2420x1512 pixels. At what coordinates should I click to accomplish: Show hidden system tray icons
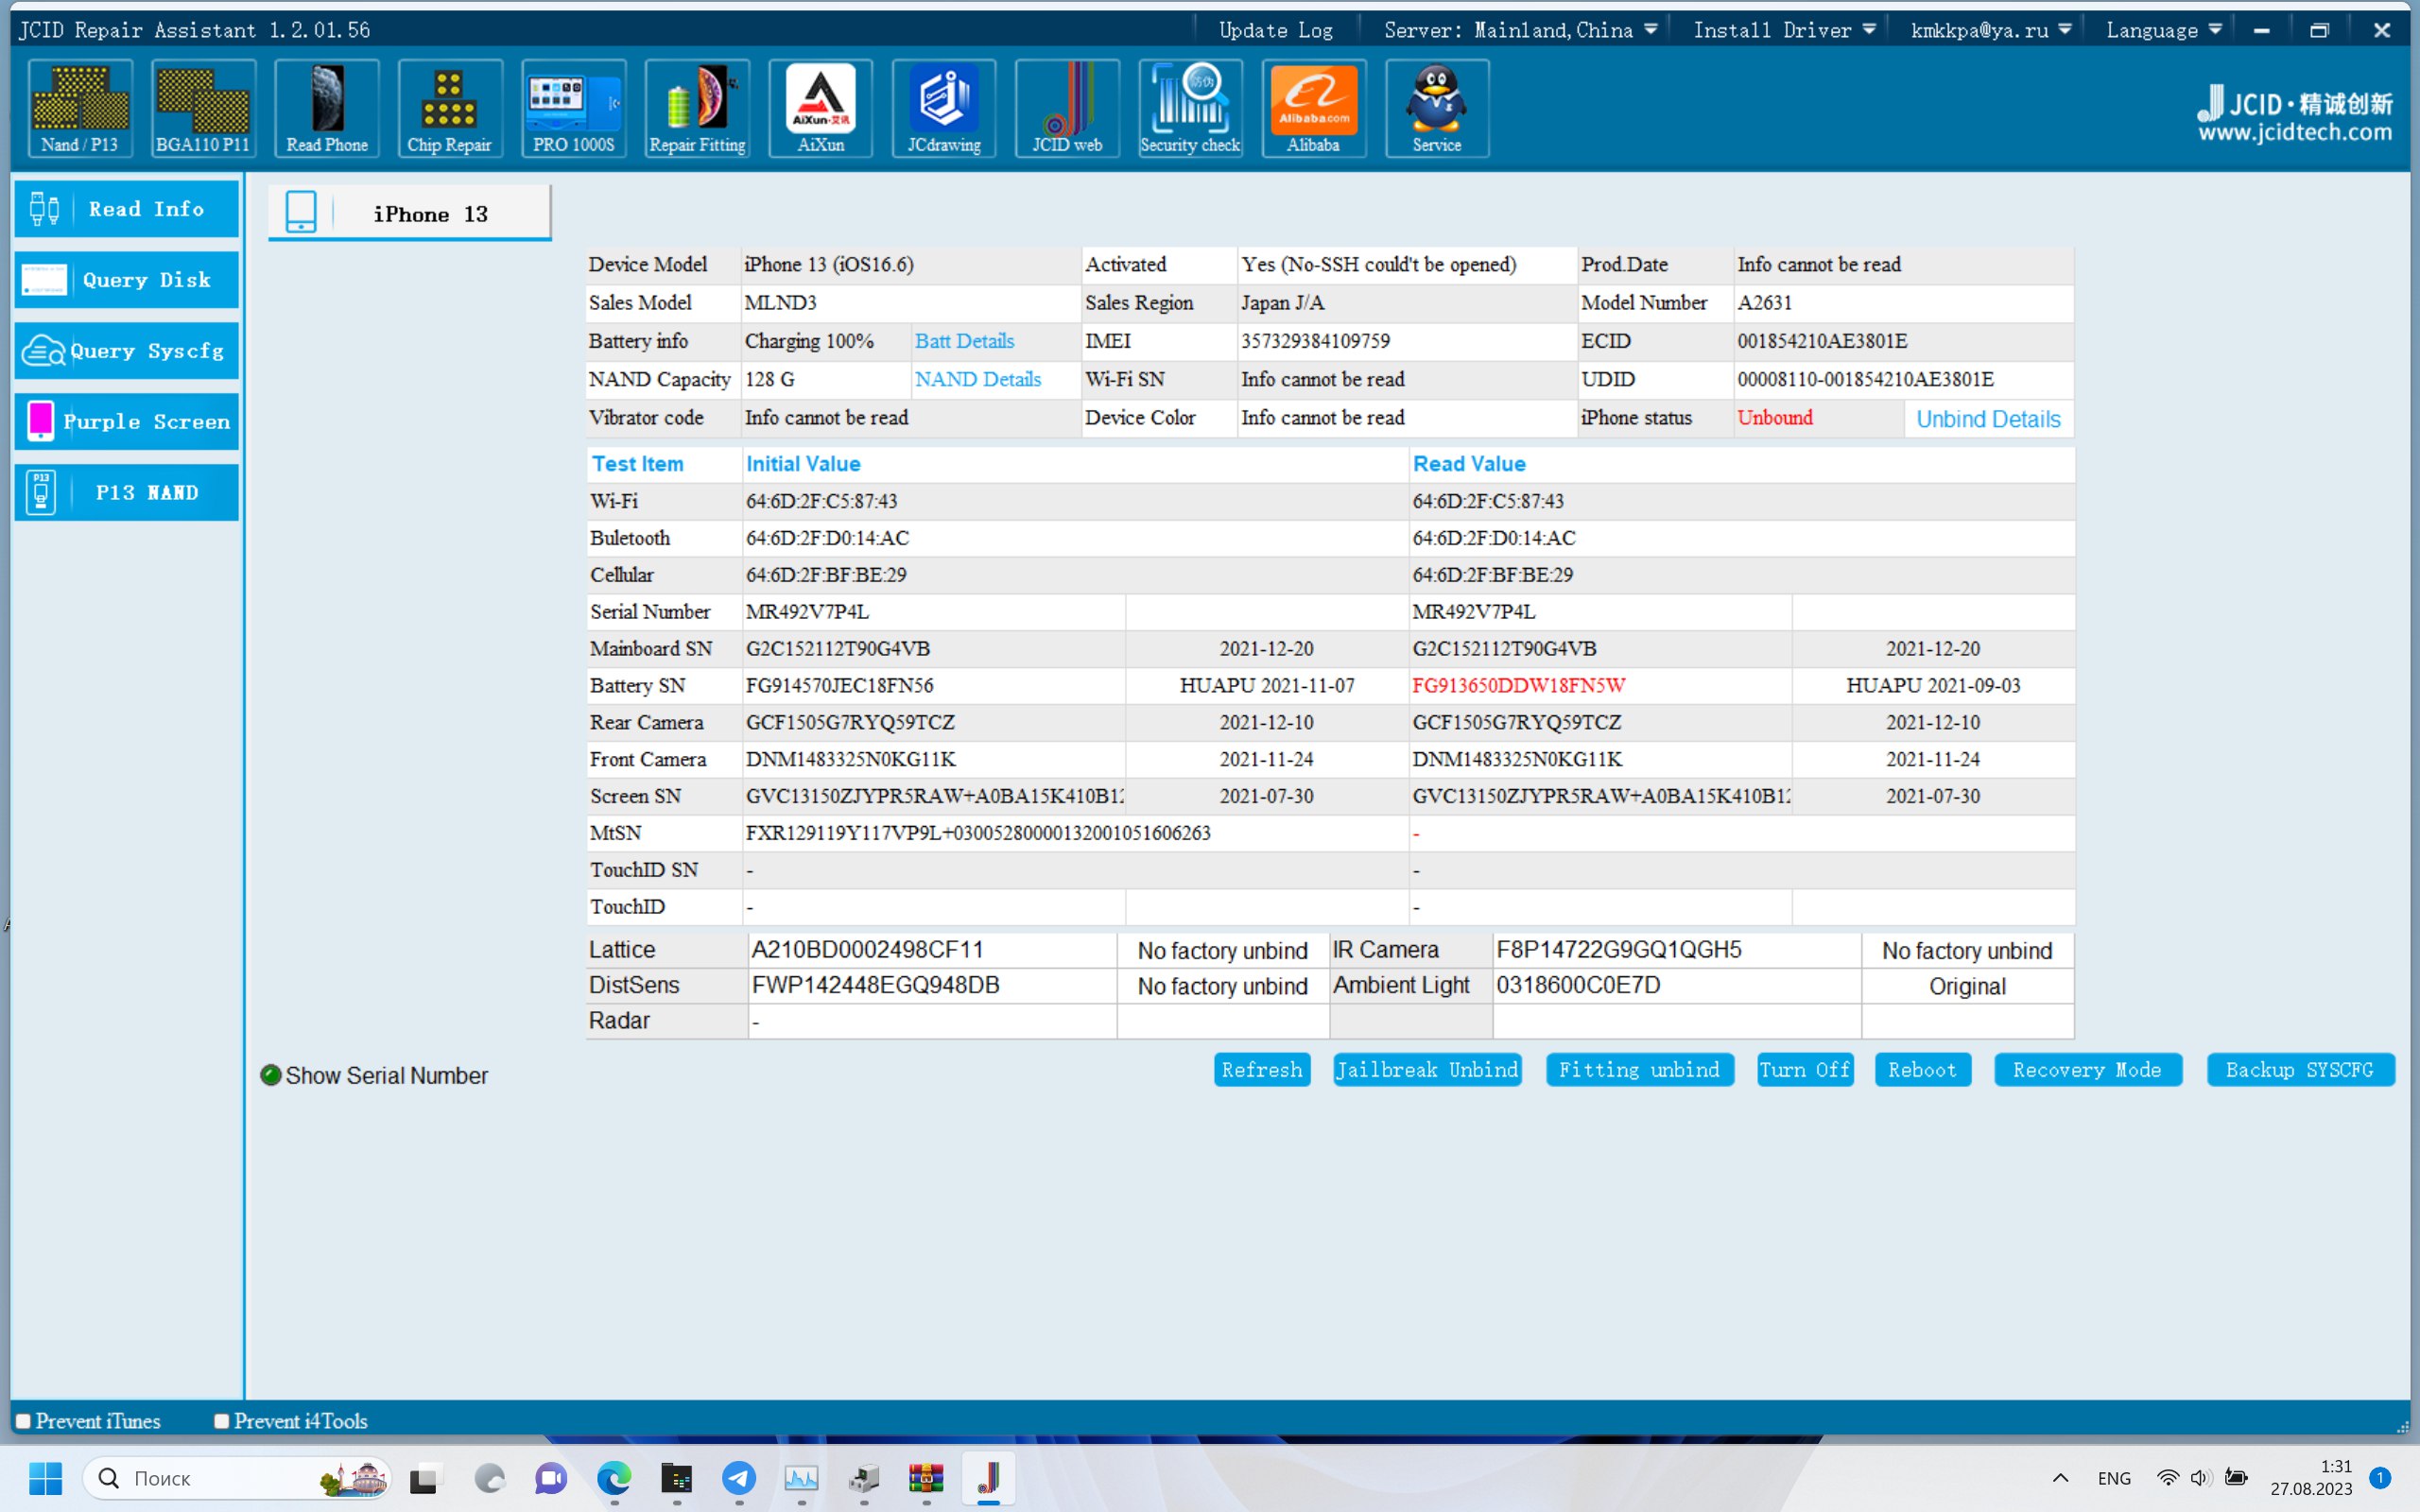(2060, 1478)
